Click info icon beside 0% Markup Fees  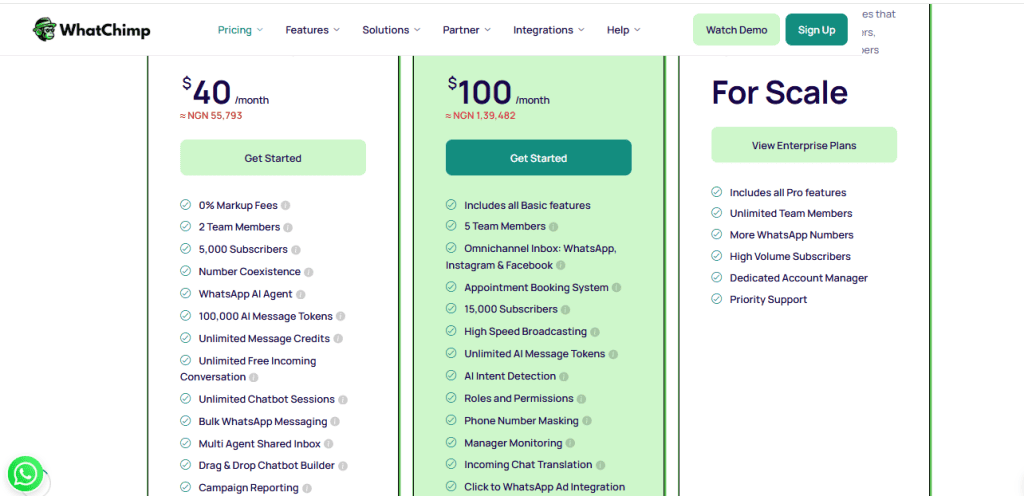(x=286, y=205)
